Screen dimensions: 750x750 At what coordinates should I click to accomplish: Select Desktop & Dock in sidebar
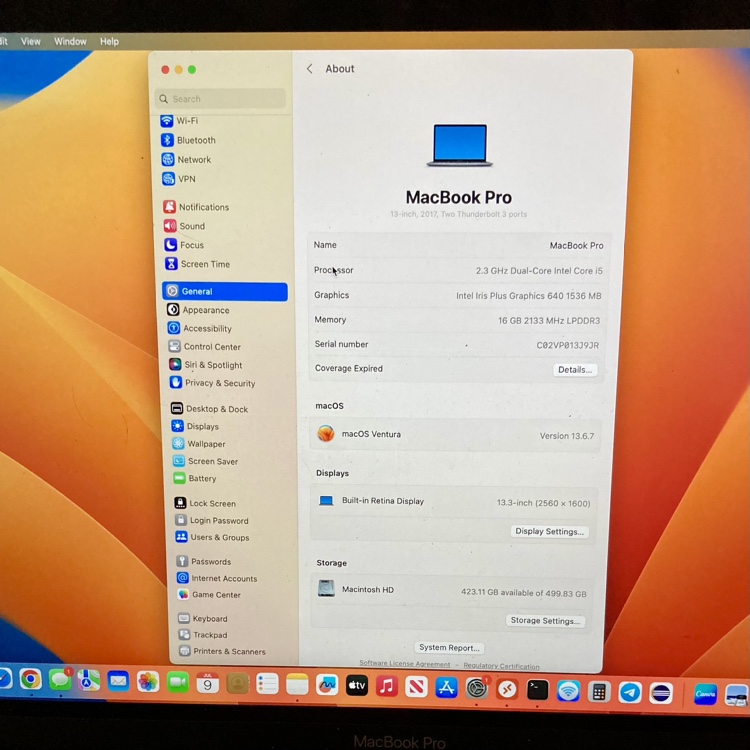click(x=210, y=408)
